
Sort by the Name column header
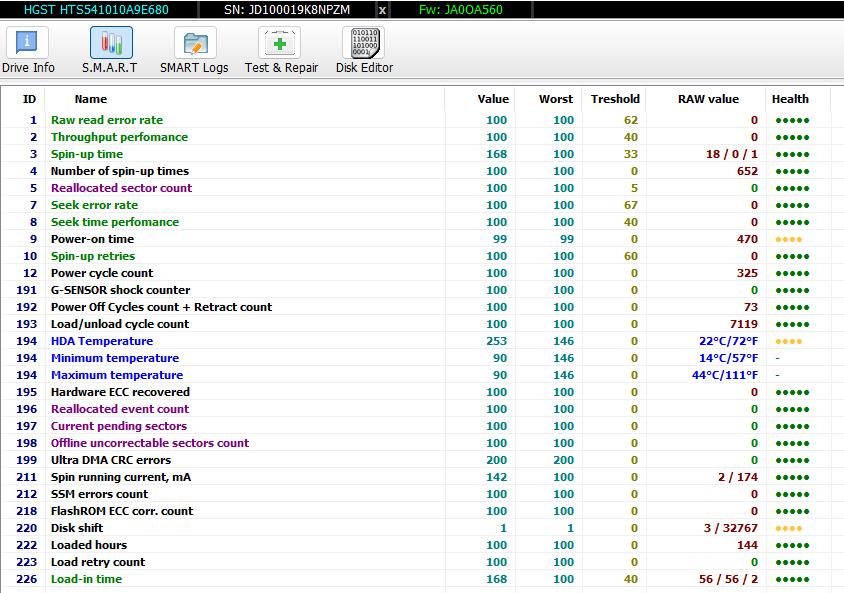pyautogui.click(x=90, y=99)
